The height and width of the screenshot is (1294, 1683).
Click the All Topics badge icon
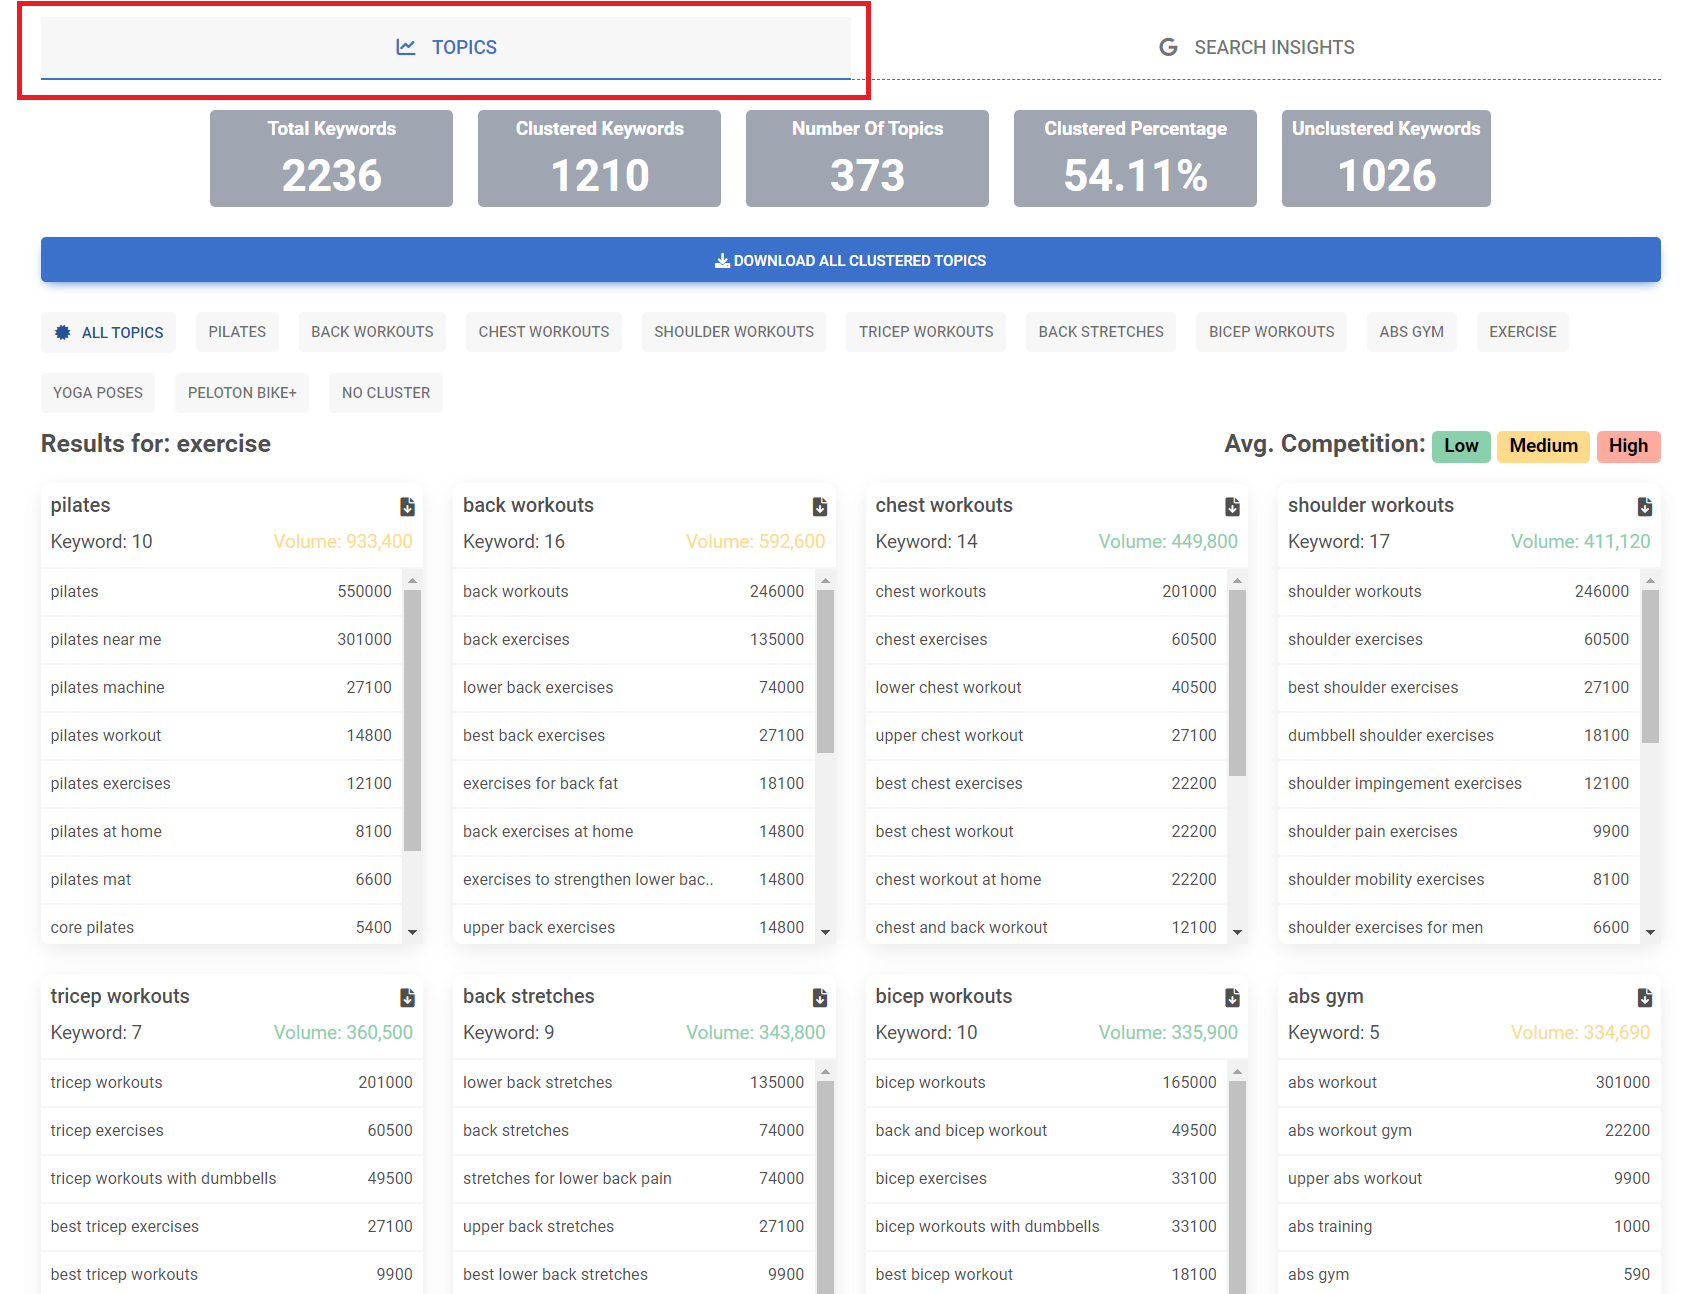pyautogui.click(x=62, y=332)
